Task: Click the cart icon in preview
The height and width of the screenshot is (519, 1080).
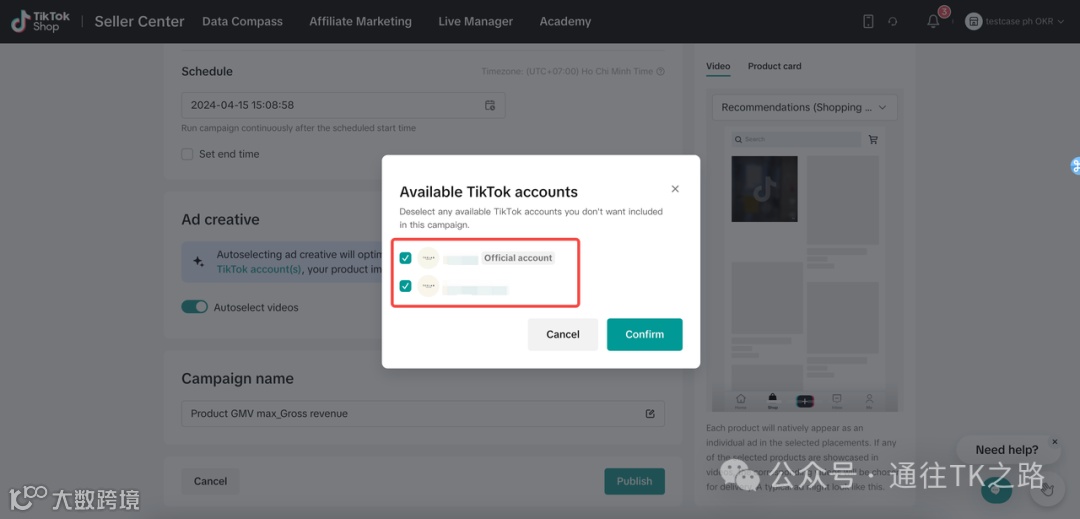Action: [x=873, y=139]
